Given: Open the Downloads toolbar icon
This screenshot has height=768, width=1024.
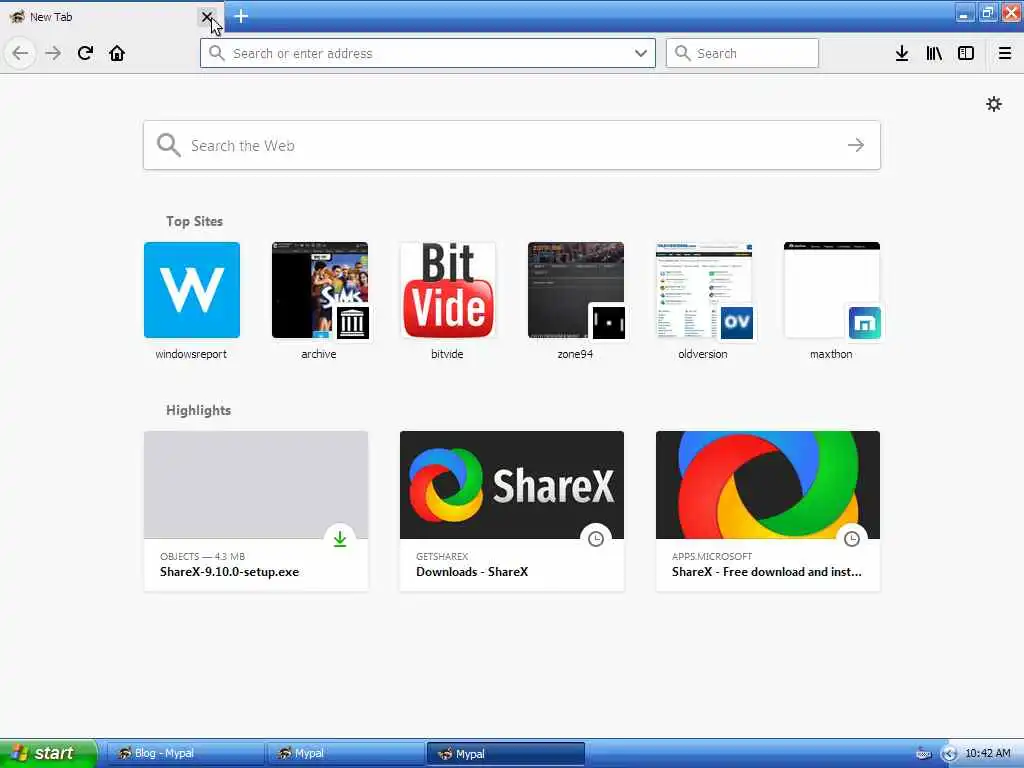Looking at the screenshot, I should tap(902, 54).
